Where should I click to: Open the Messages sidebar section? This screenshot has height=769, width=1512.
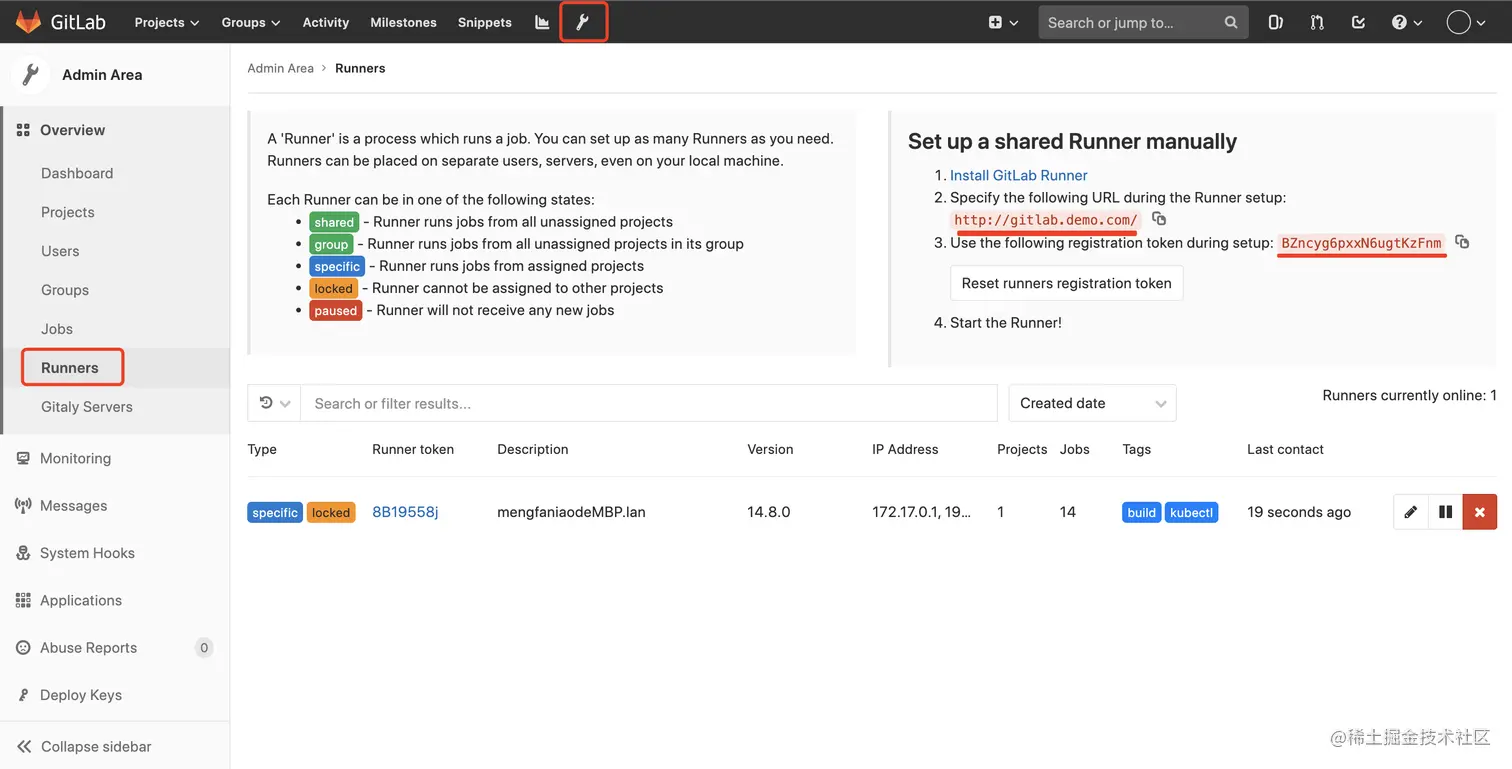[x=73, y=506]
